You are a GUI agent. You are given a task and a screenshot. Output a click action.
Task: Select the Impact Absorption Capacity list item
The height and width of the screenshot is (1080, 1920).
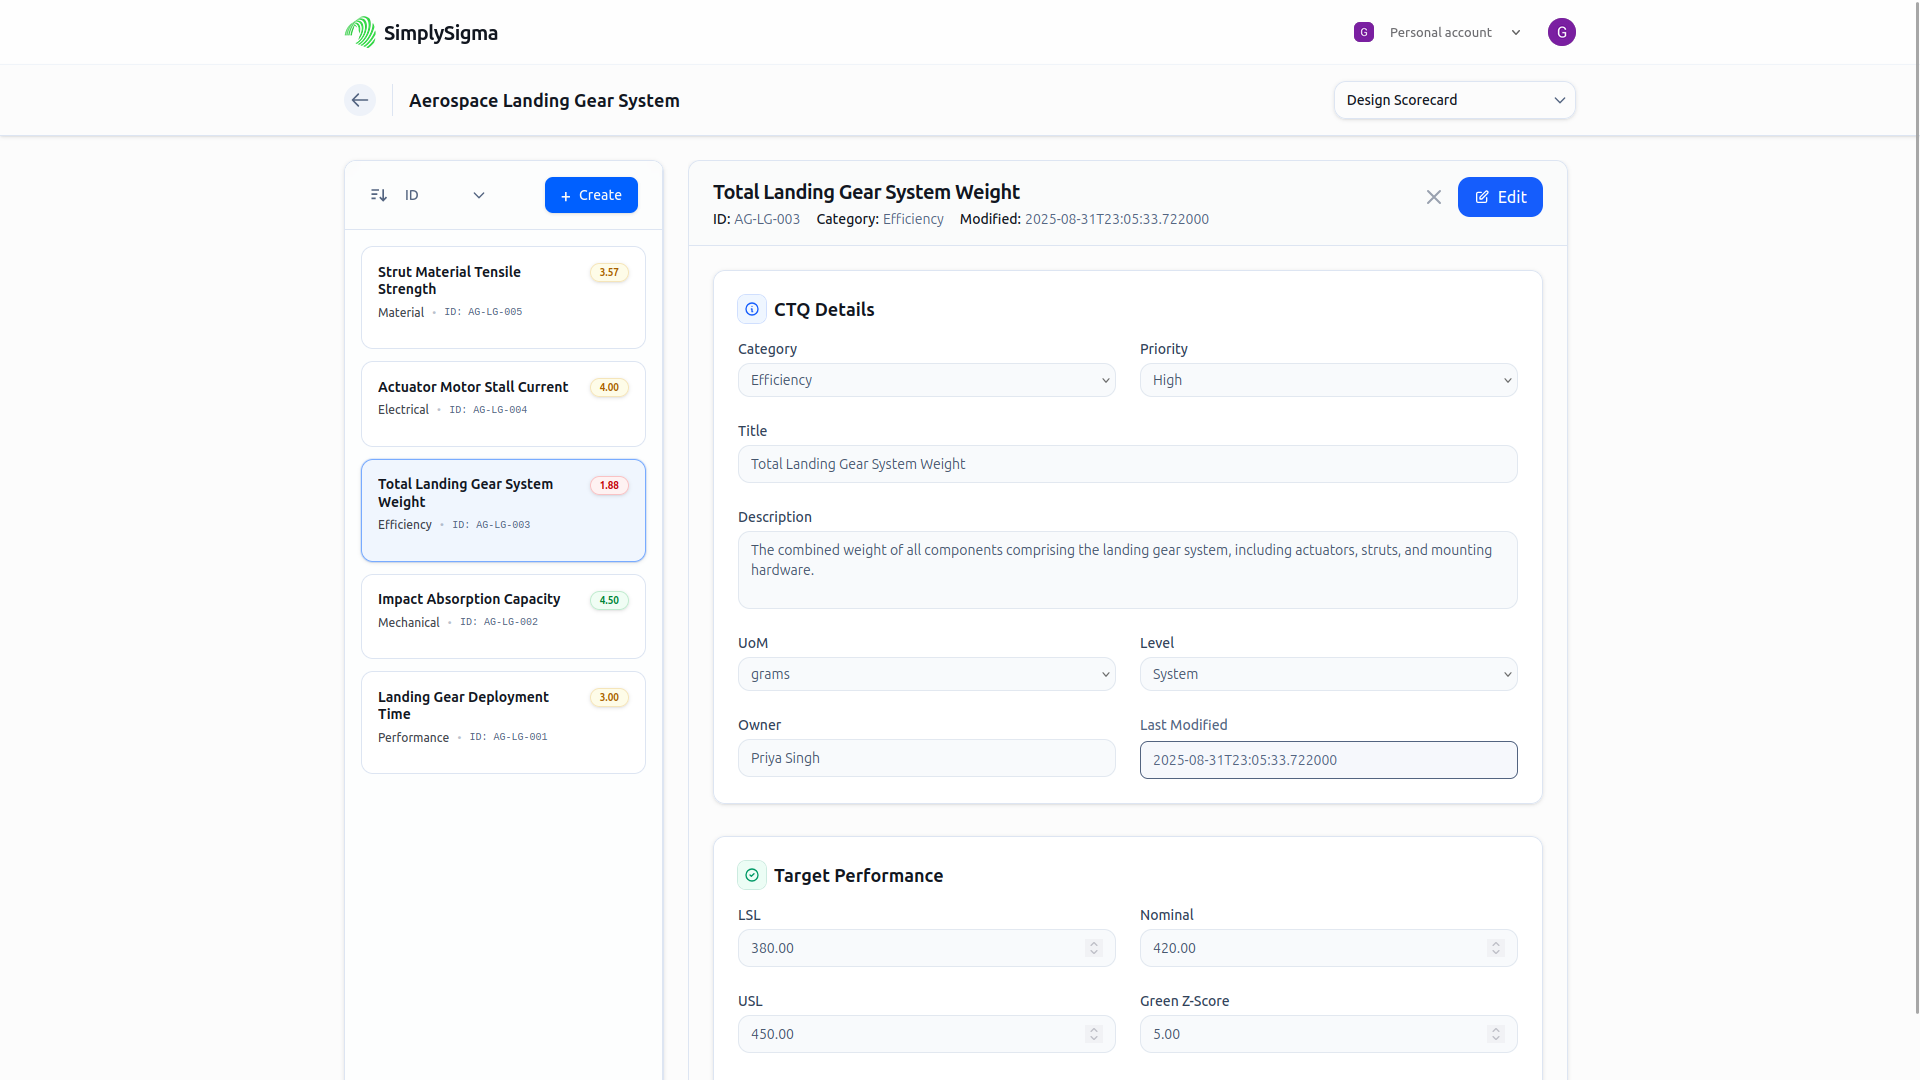click(502, 616)
